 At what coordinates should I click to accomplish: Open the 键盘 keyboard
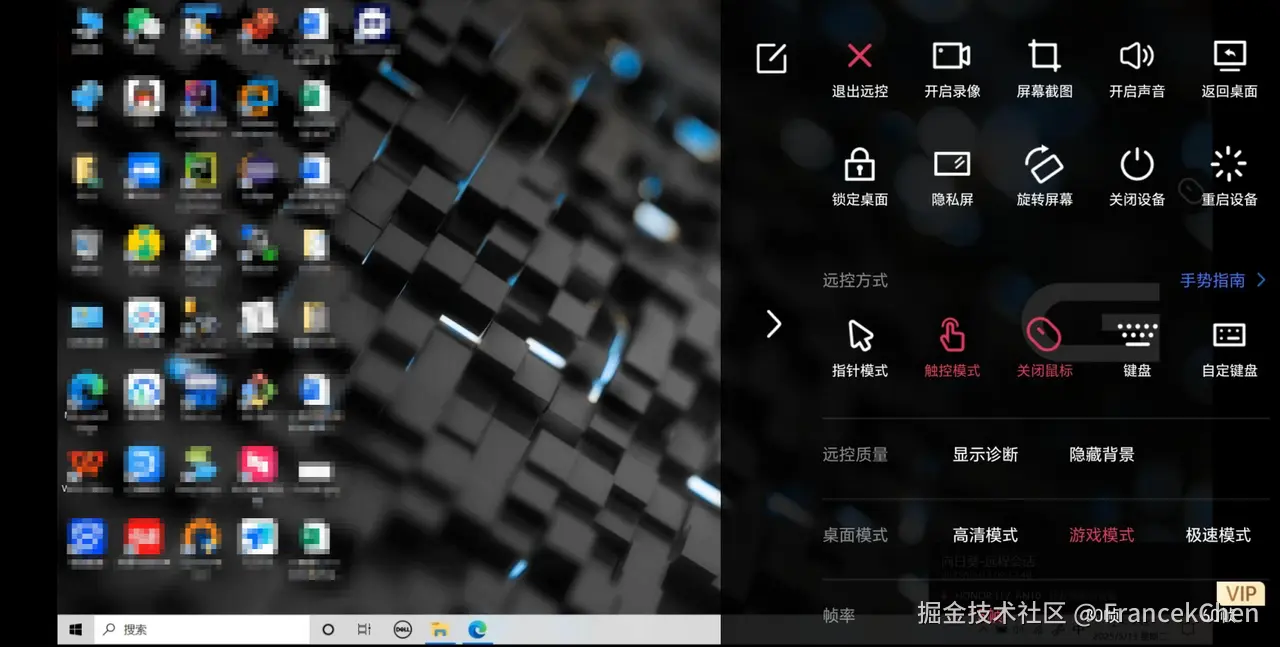(1137, 348)
